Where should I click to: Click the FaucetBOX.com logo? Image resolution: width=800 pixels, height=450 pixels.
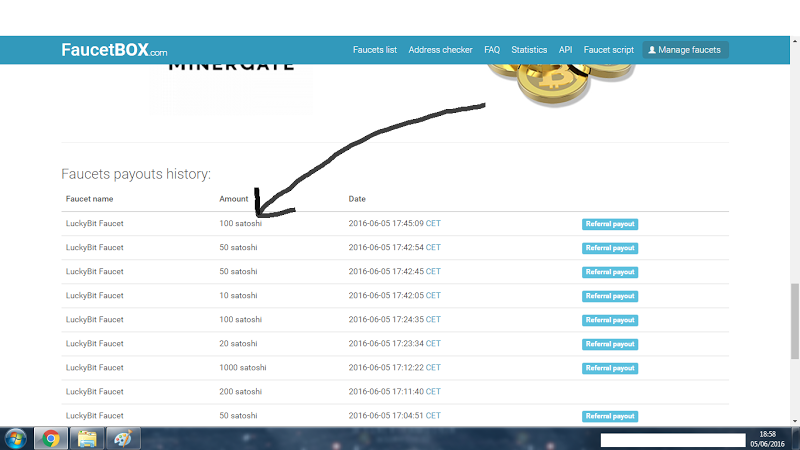tap(114, 50)
